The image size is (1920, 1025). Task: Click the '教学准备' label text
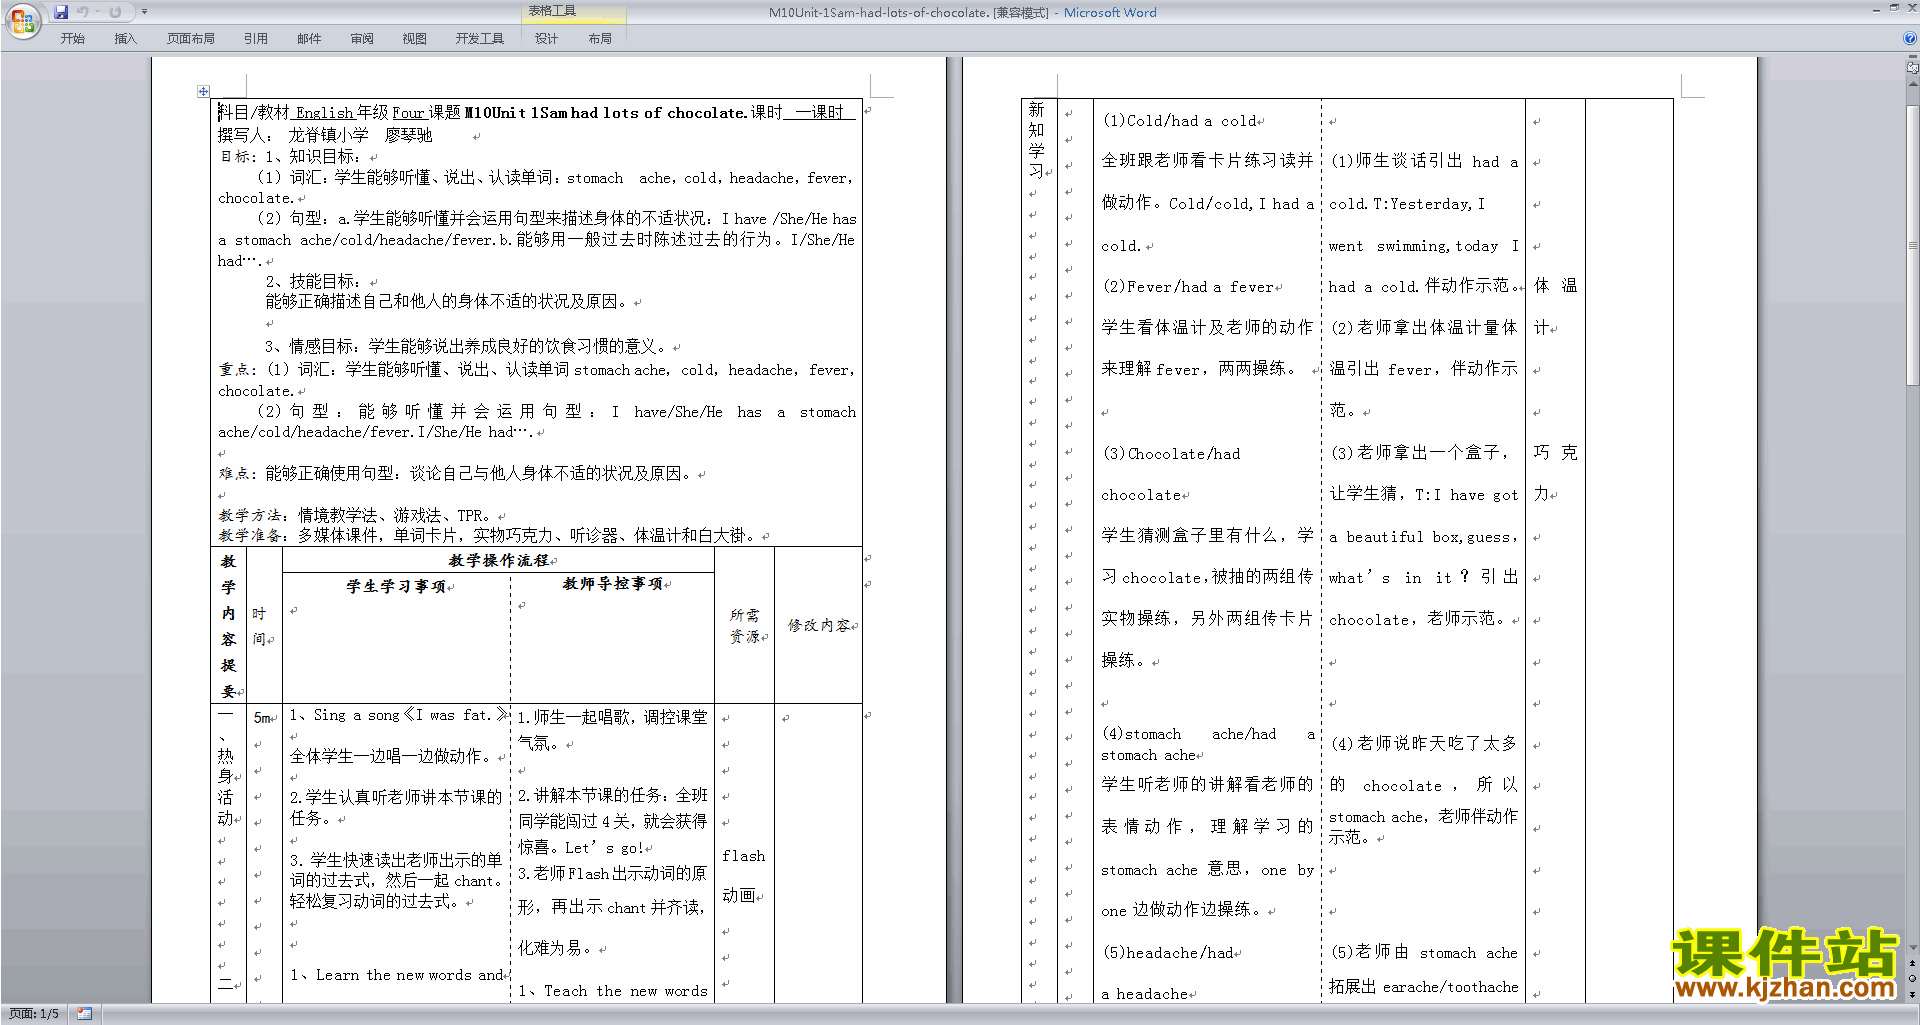pyautogui.click(x=251, y=536)
